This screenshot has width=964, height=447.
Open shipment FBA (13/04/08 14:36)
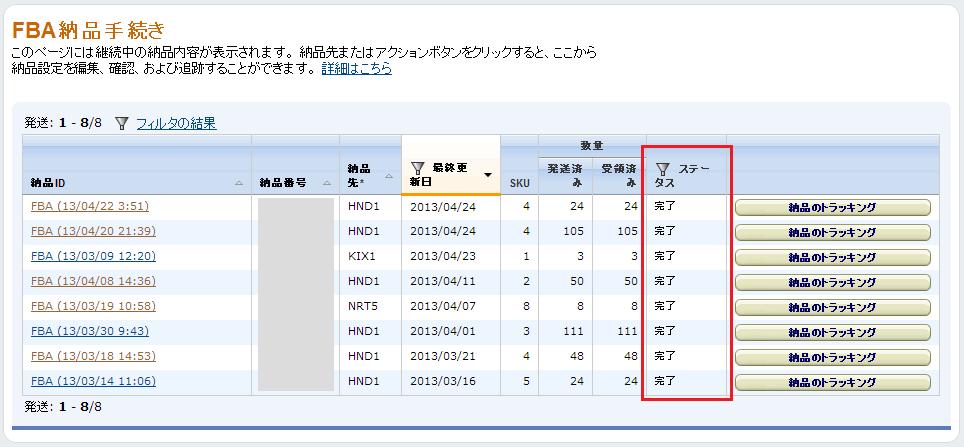point(93,282)
